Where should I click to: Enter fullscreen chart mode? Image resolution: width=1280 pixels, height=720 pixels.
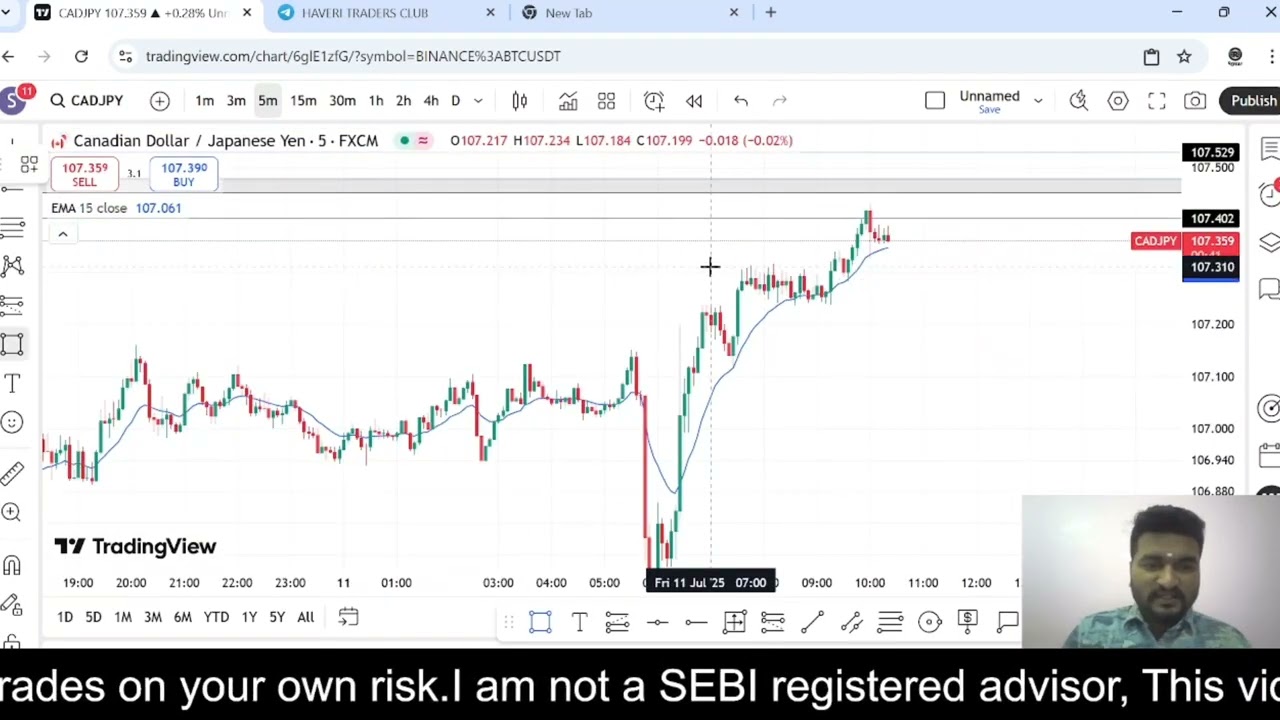point(1157,101)
